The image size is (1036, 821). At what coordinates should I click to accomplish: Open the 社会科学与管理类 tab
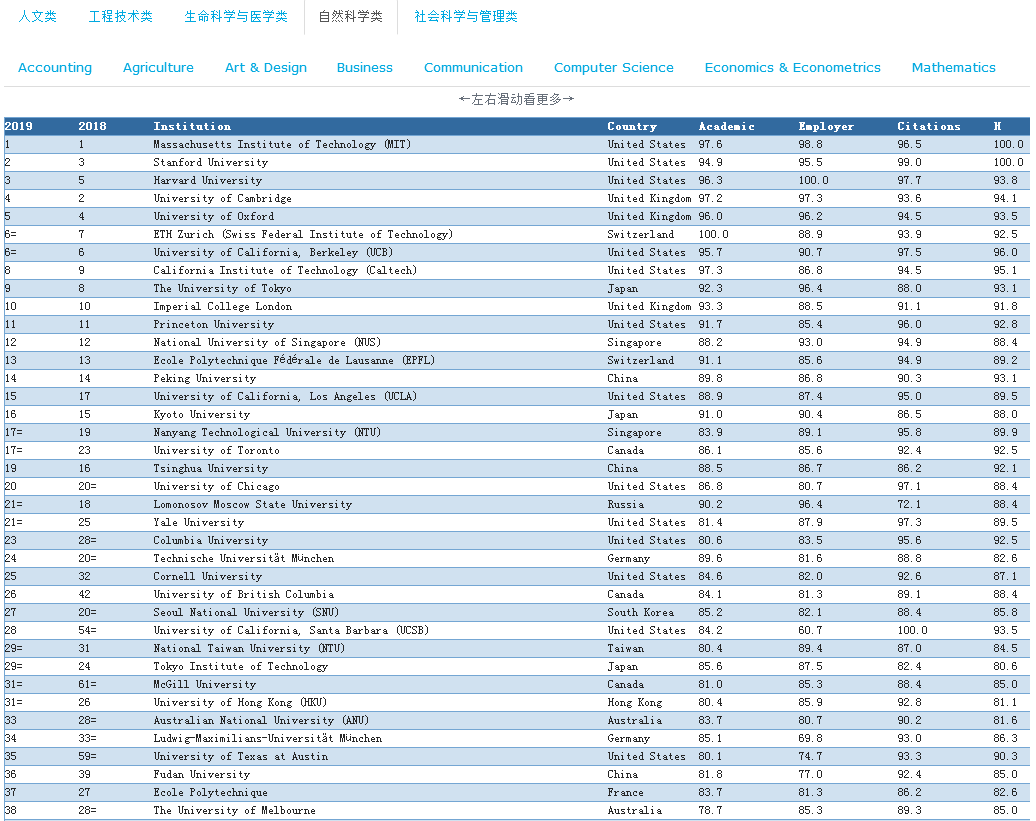coord(466,17)
